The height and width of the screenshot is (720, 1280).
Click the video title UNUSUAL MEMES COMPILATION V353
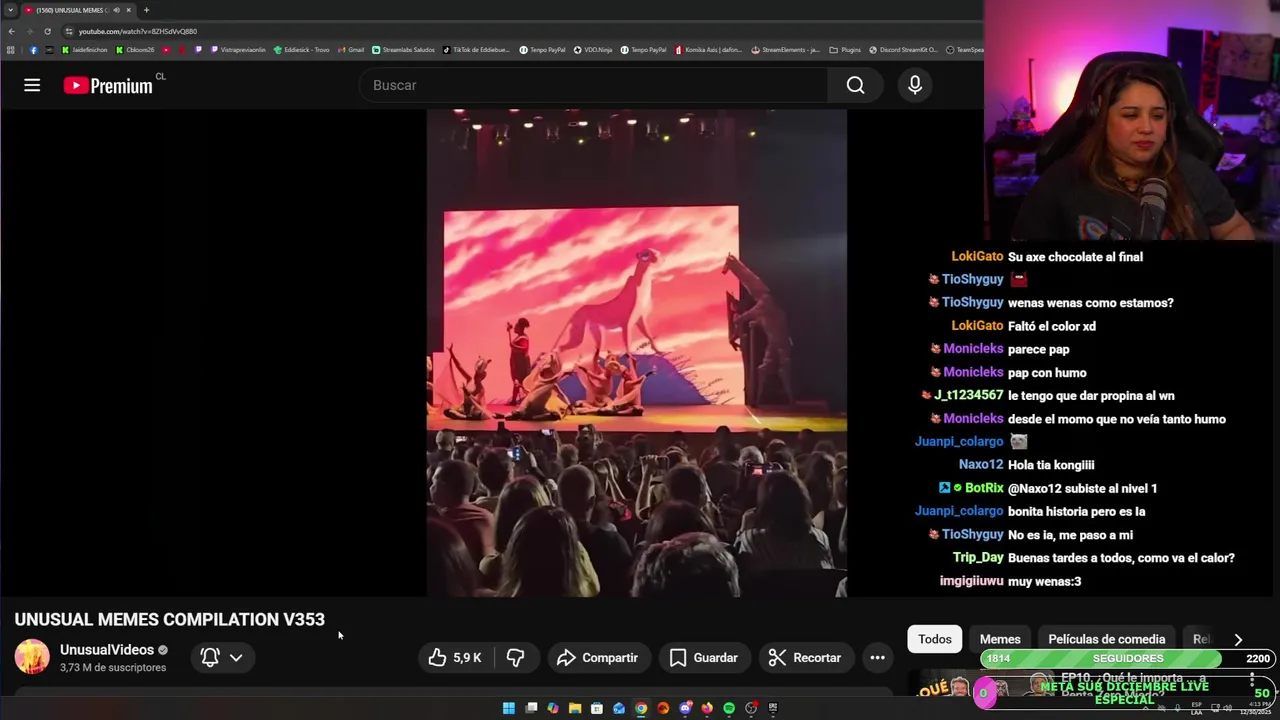pos(170,619)
